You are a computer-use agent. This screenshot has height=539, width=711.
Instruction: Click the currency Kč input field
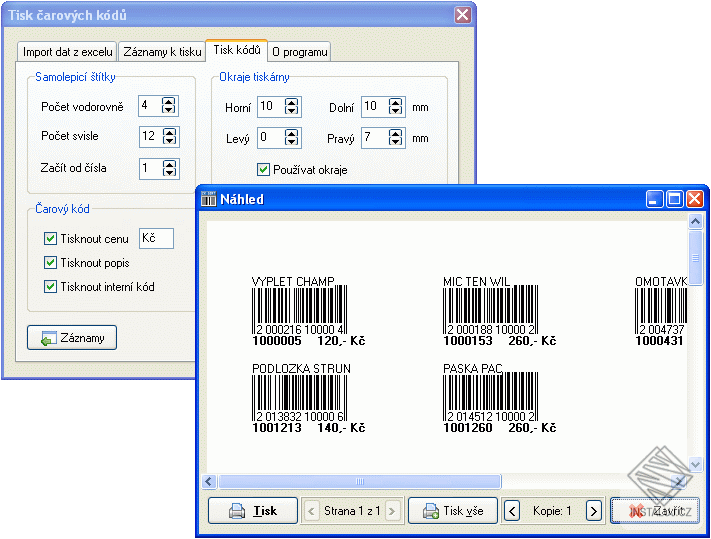click(x=155, y=238)
